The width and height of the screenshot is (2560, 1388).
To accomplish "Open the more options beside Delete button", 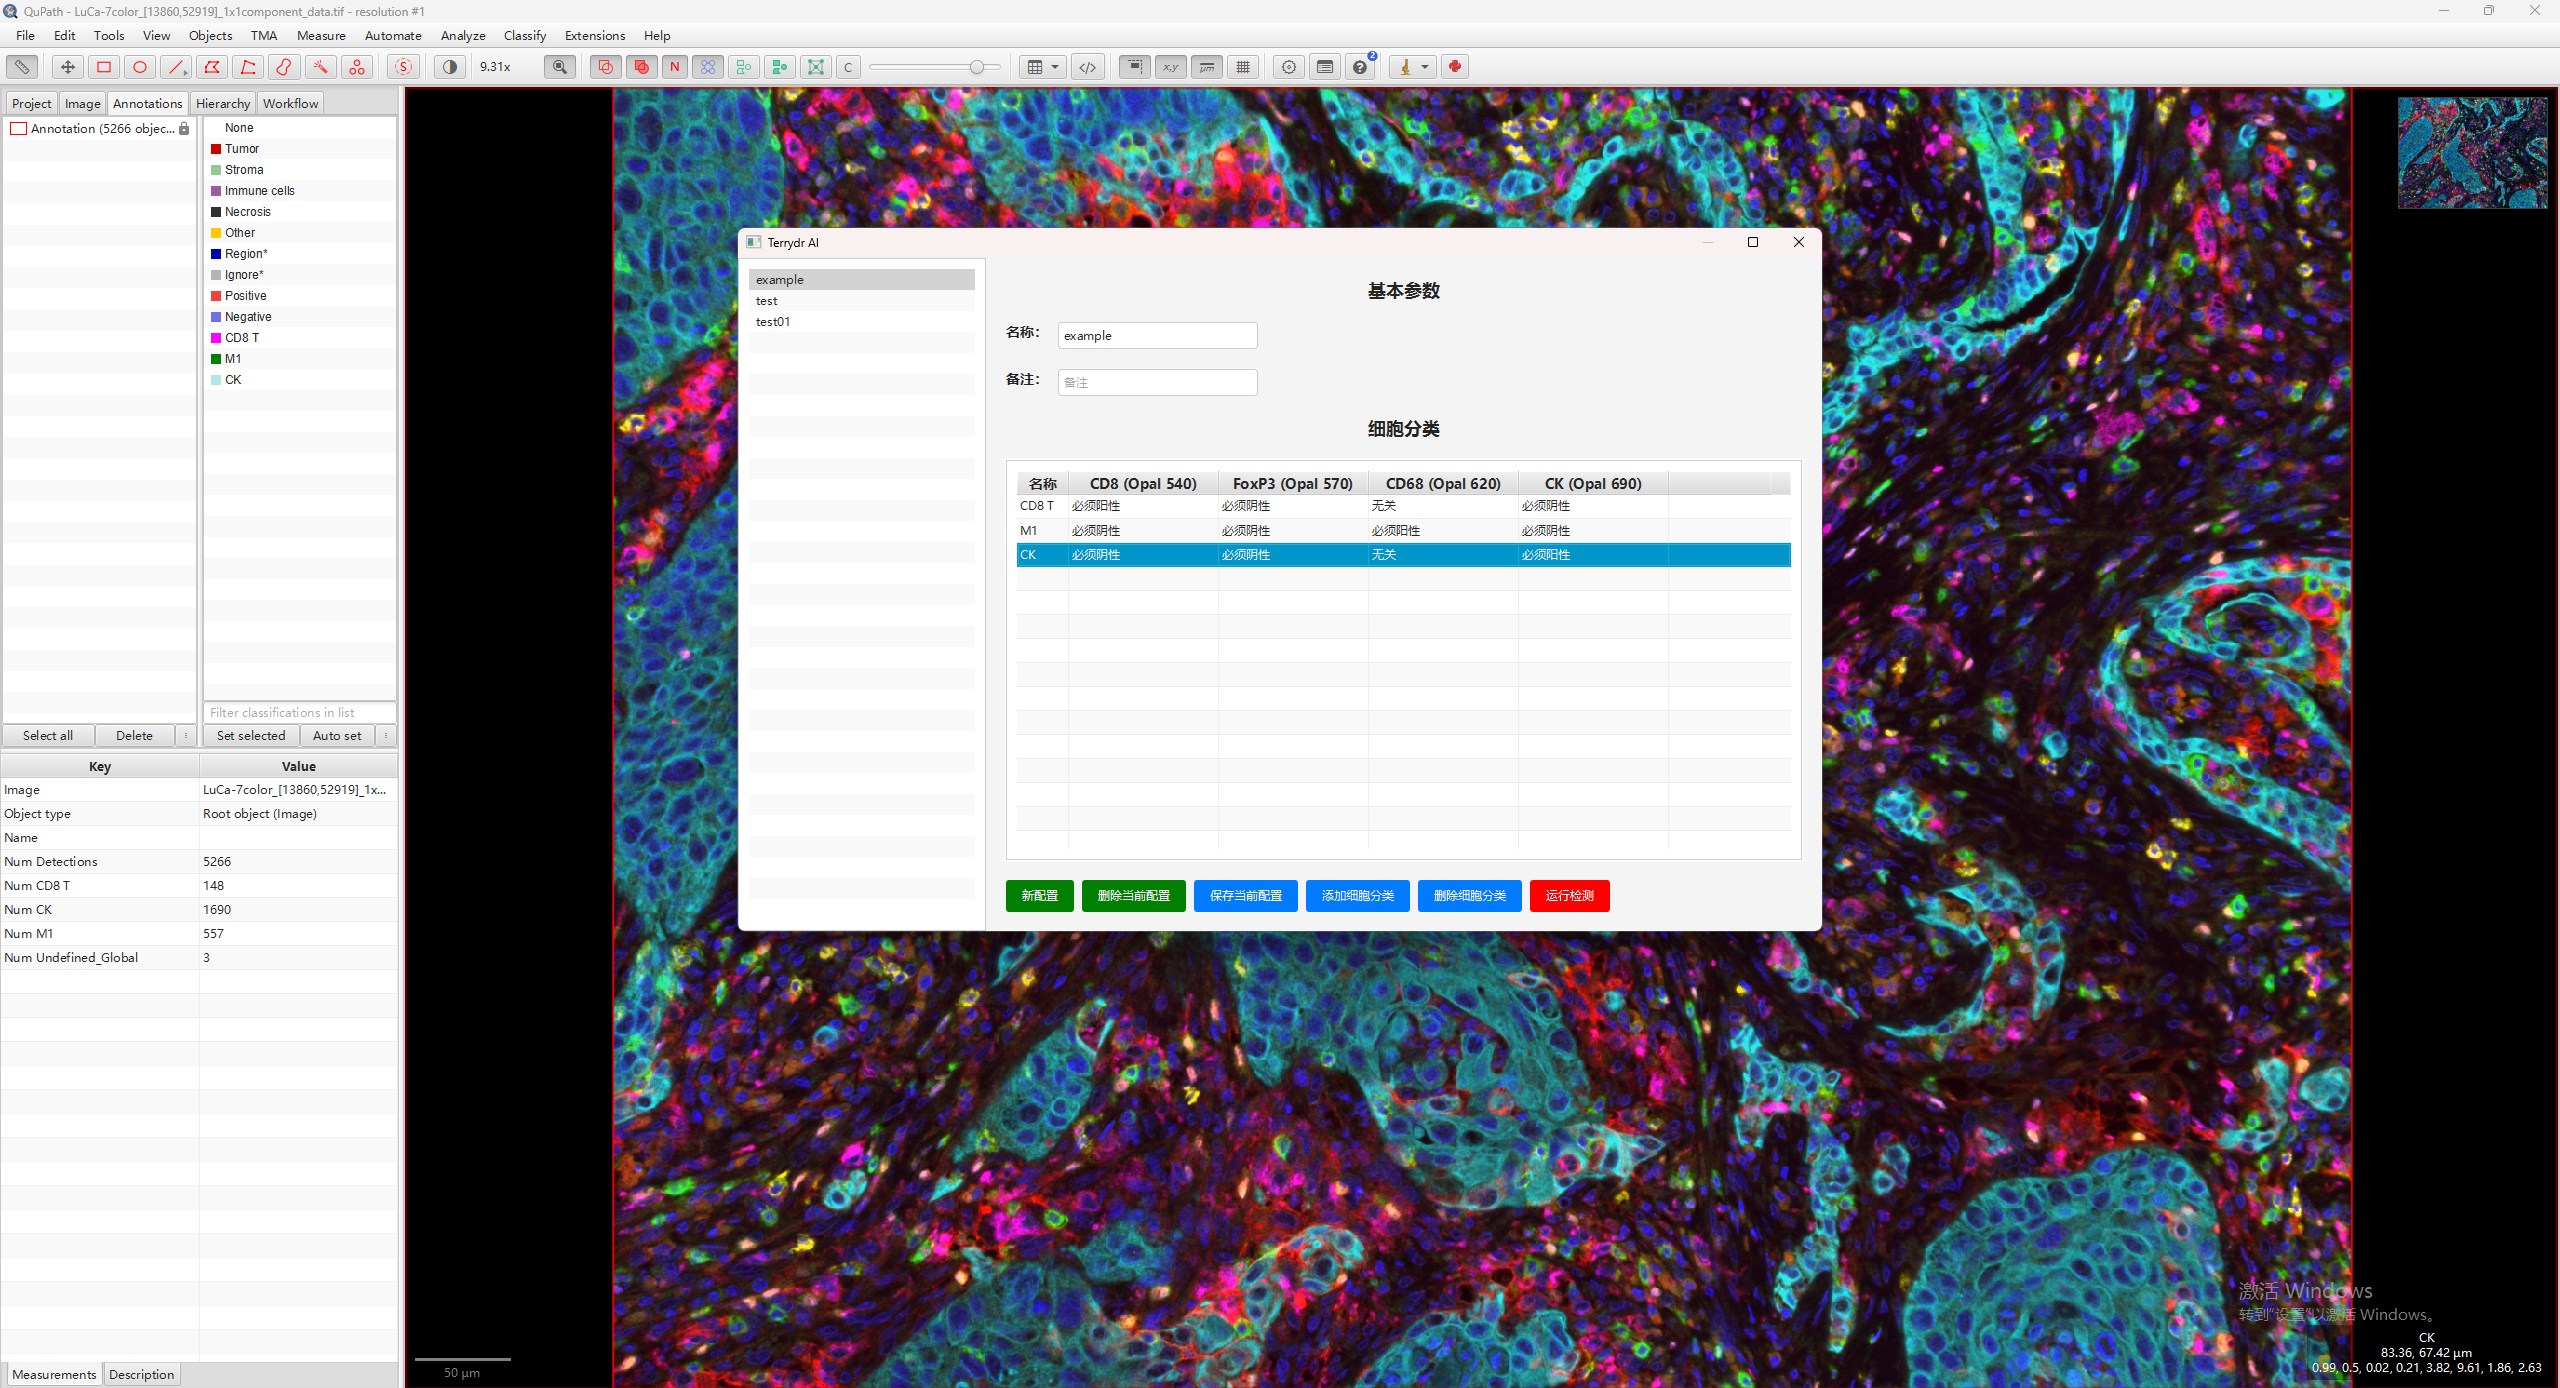I will [x=186, y=735].
